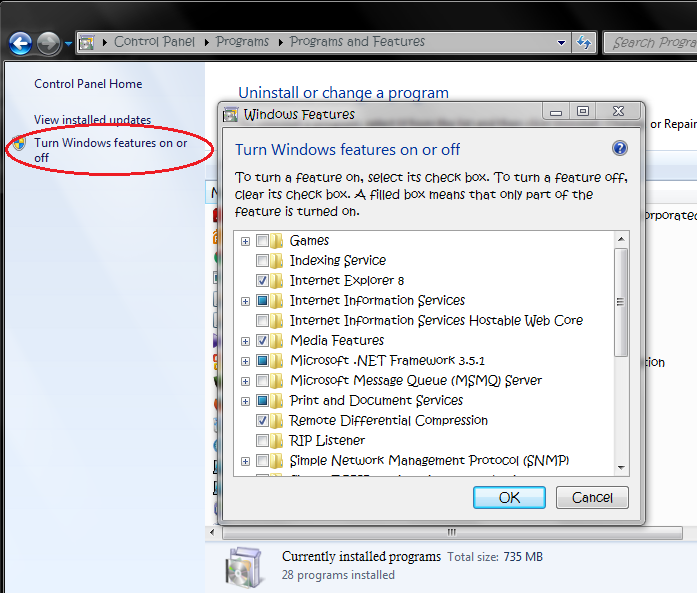Check Internet Information Services Hostable Web Core
This screenshot has width=697, height=593.
coord(262,321)
